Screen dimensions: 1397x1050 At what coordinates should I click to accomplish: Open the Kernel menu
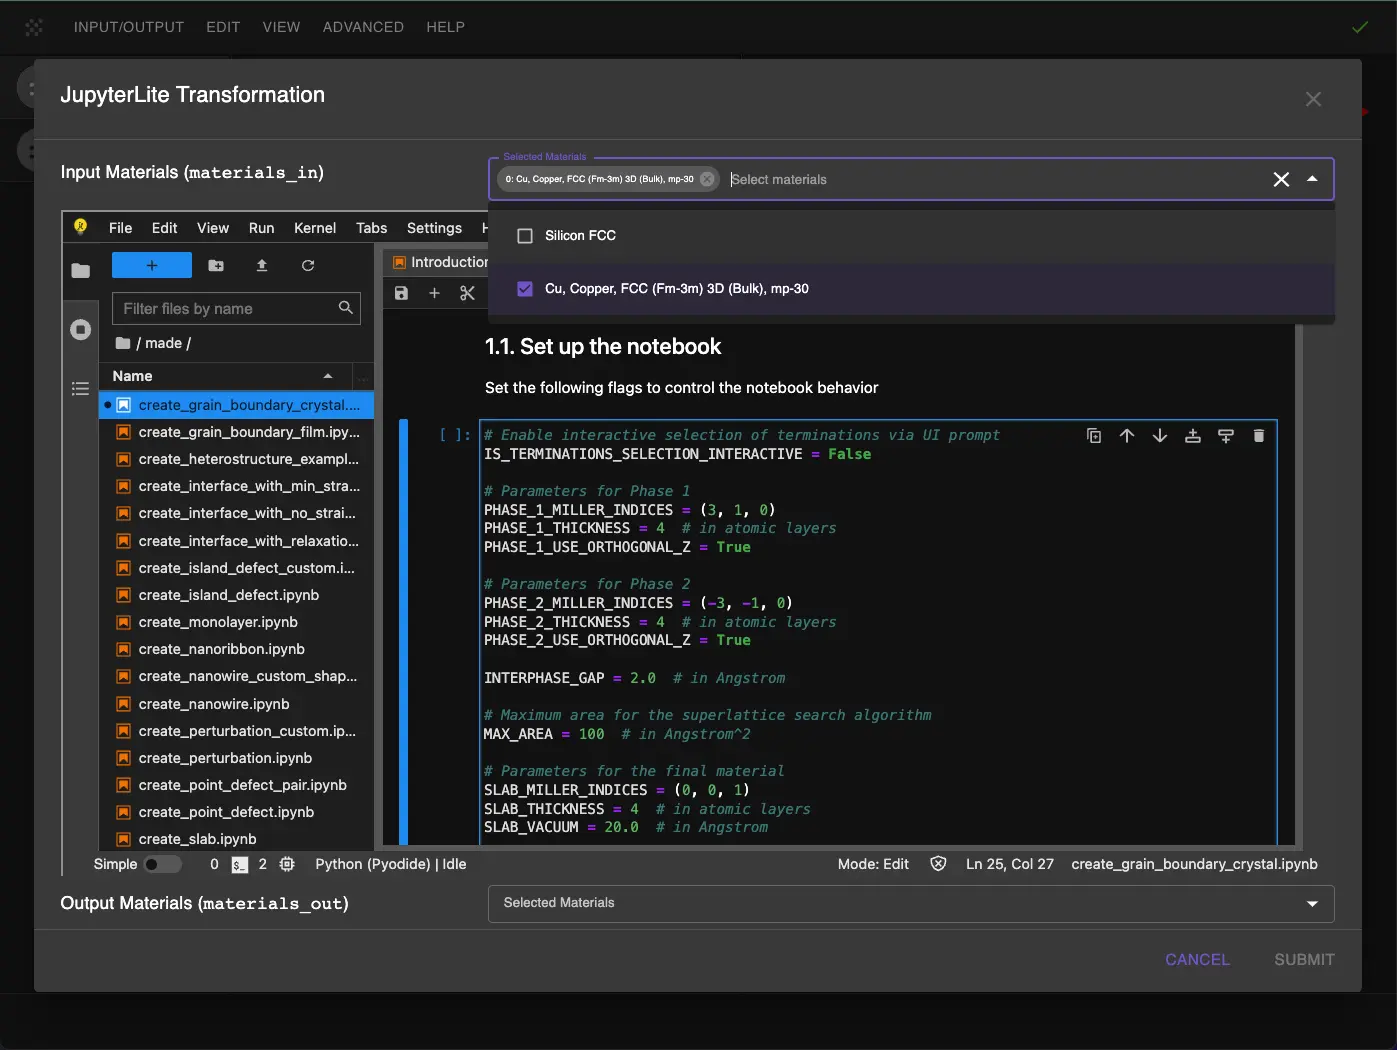coord(314,228)
